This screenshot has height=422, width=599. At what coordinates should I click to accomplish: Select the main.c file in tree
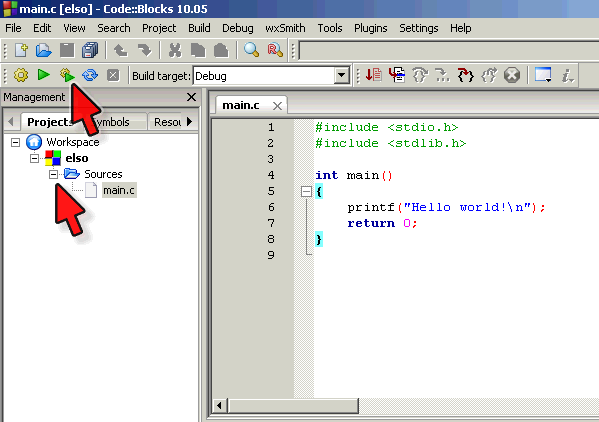(119, 190)
